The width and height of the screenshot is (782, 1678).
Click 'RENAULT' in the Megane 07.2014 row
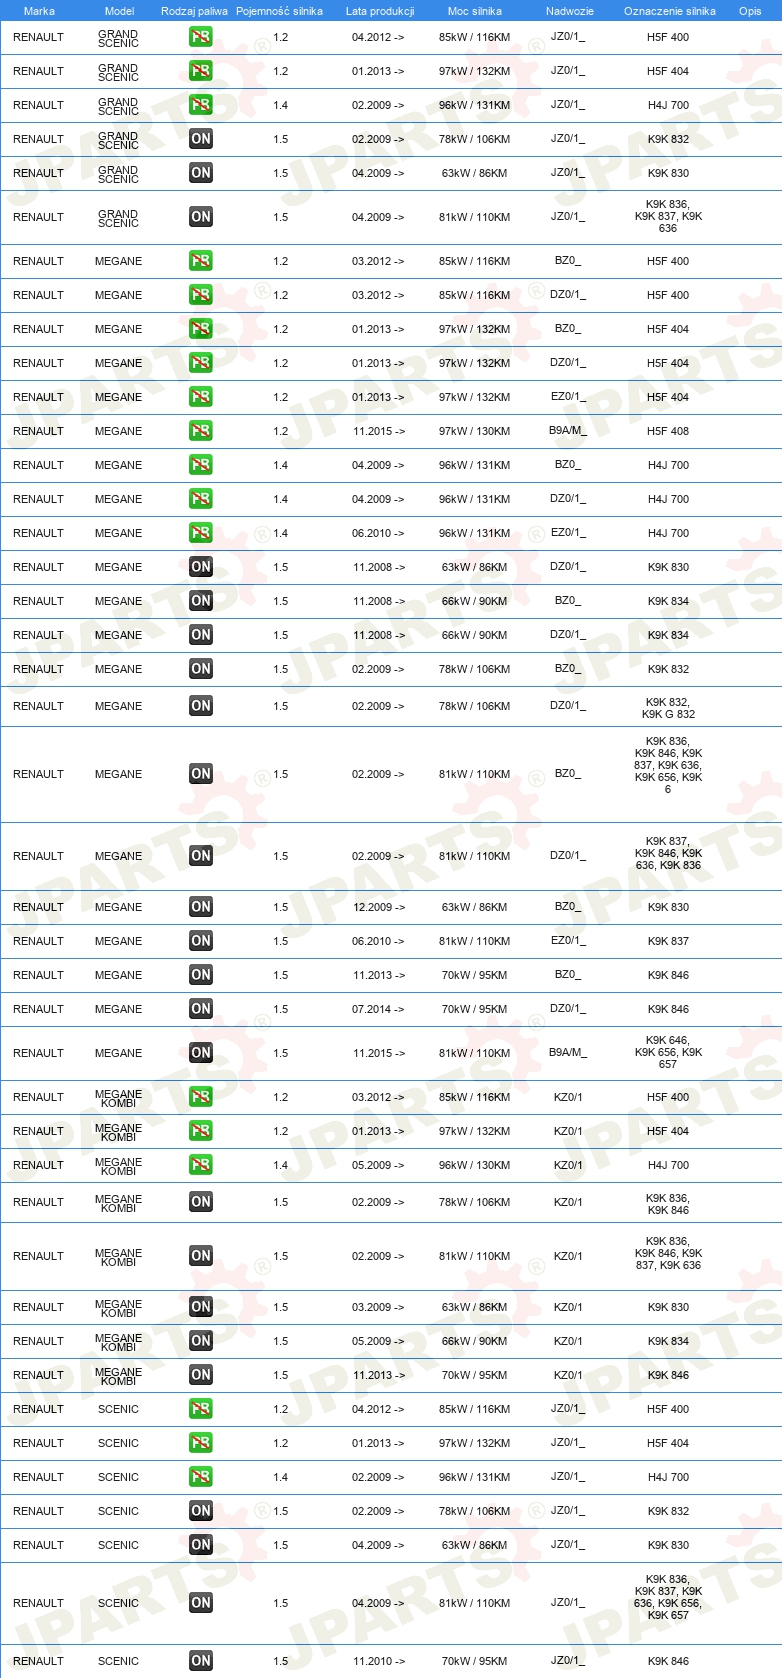tap(38, 1009)
